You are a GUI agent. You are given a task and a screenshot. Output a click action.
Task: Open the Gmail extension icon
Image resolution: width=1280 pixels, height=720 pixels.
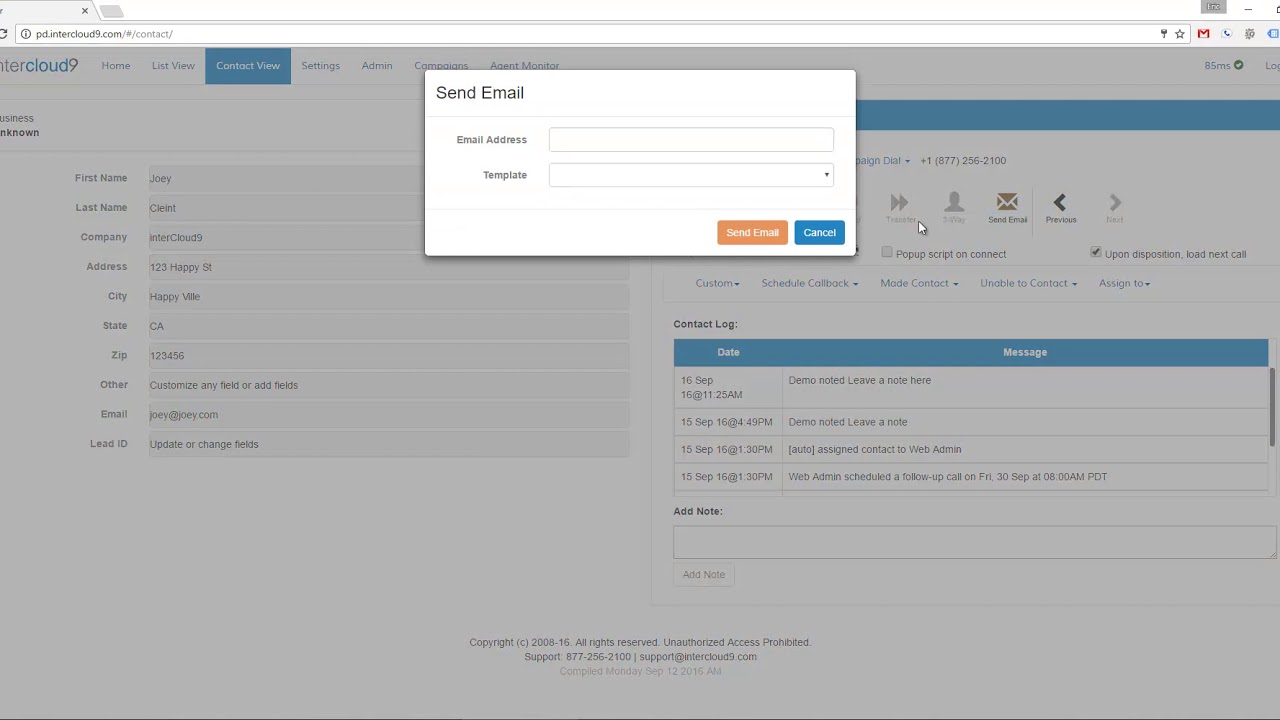(x=1203, y=34)
